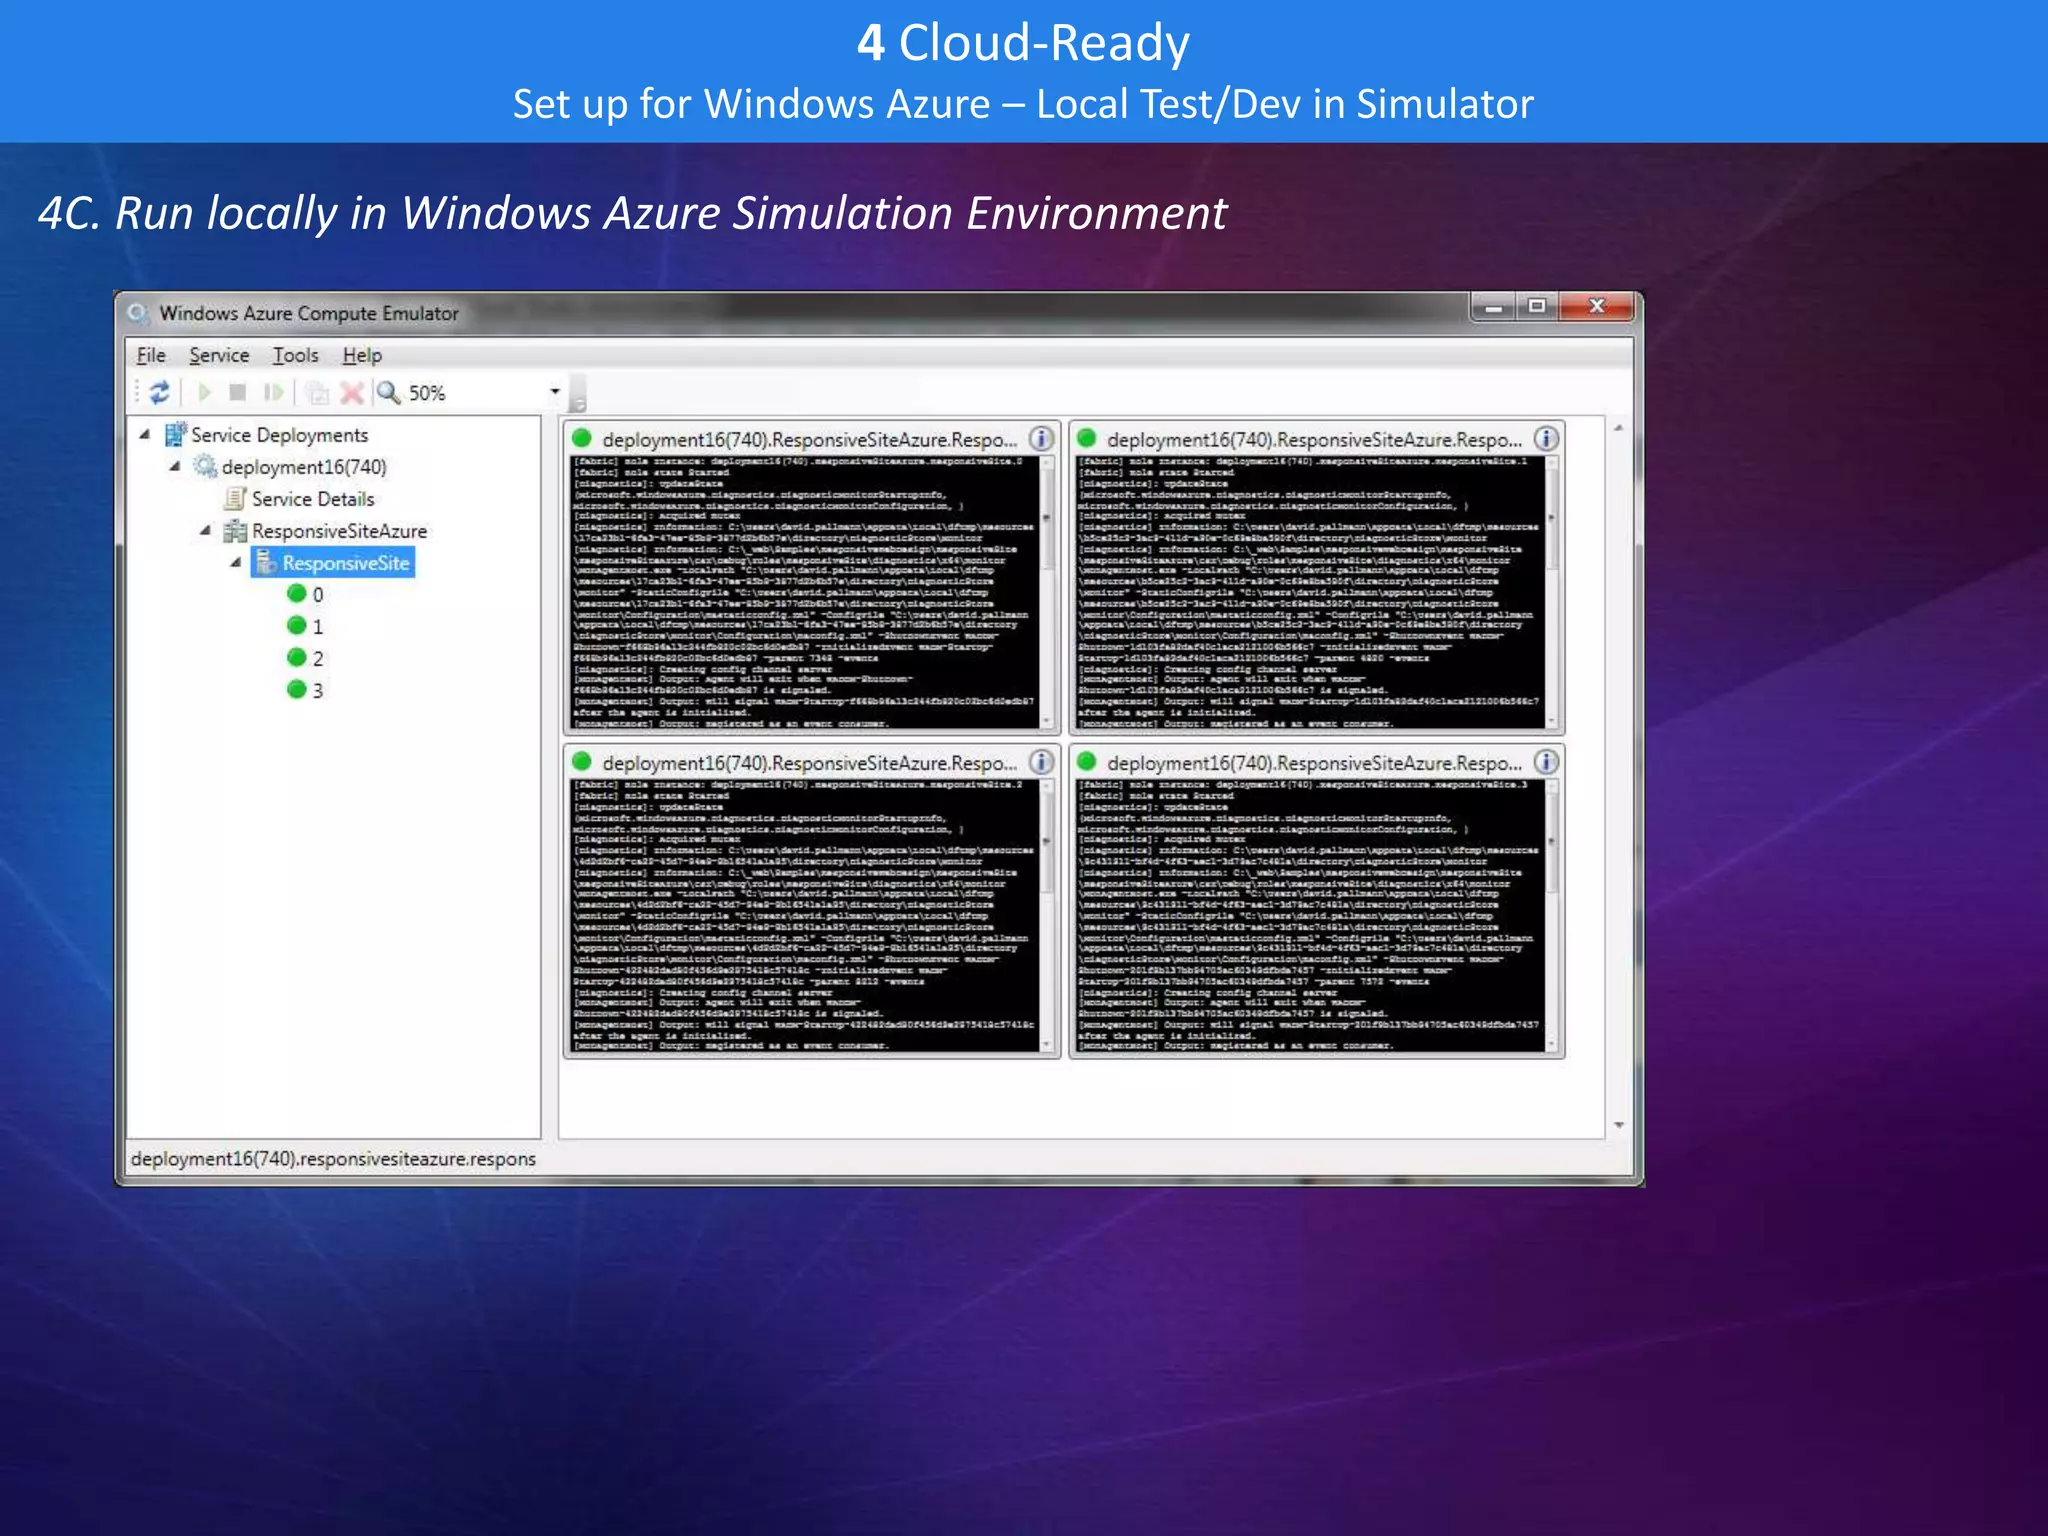Viewport: 2048px width, 1536px height.
Task: Select instance number 2 in tree
Action: [318, 659]
